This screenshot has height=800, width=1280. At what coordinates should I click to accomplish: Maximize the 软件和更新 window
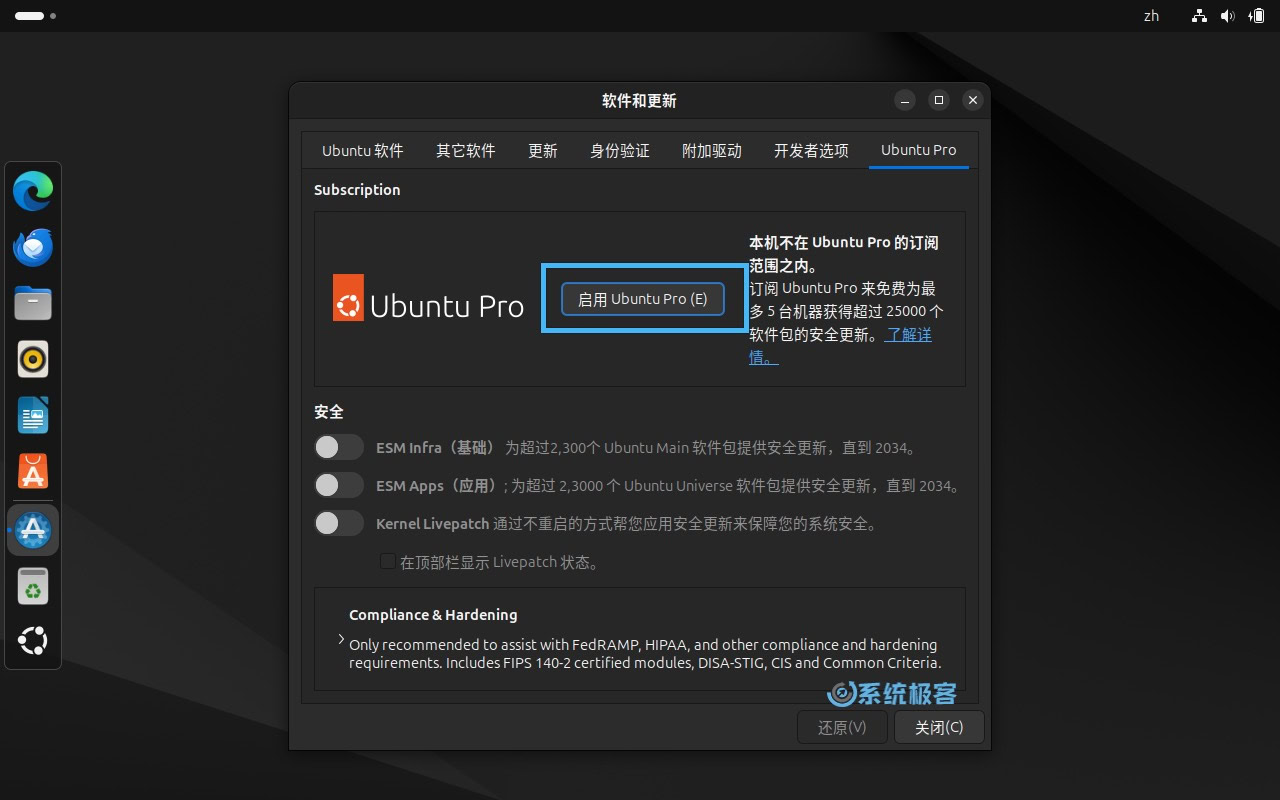tap(938, 100)
